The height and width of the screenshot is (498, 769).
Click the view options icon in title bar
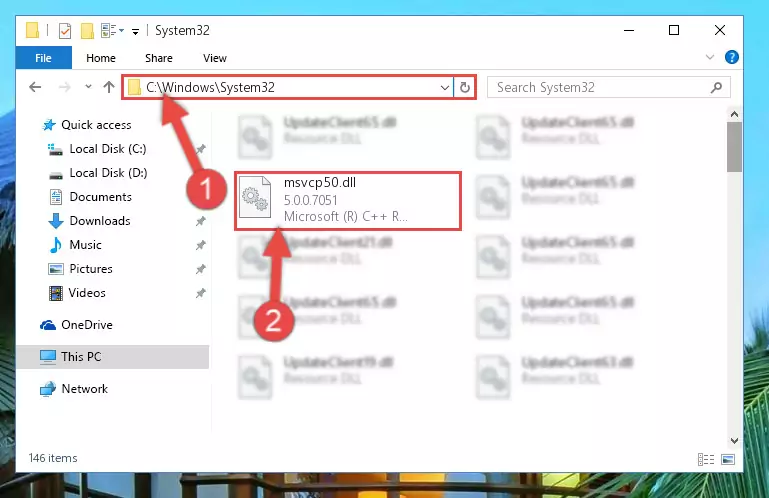click(x=112, y=30)
